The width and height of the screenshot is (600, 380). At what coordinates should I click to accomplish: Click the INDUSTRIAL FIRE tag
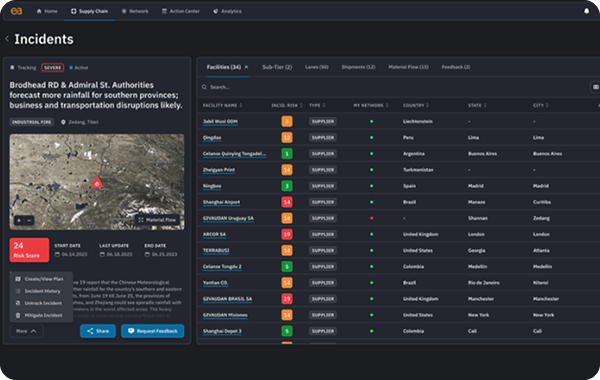tap(31, 122)
